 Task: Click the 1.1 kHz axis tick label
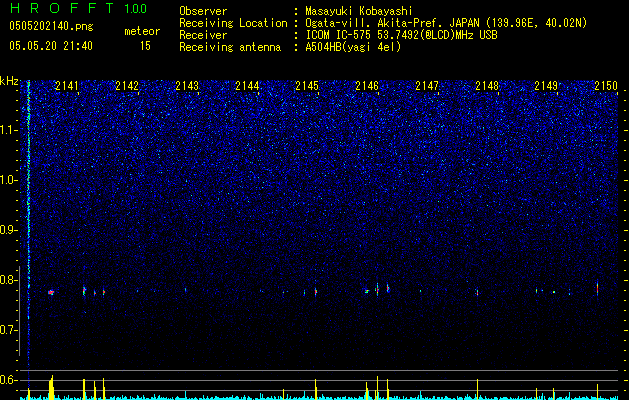pyautogui.click(x=9, y=130)
